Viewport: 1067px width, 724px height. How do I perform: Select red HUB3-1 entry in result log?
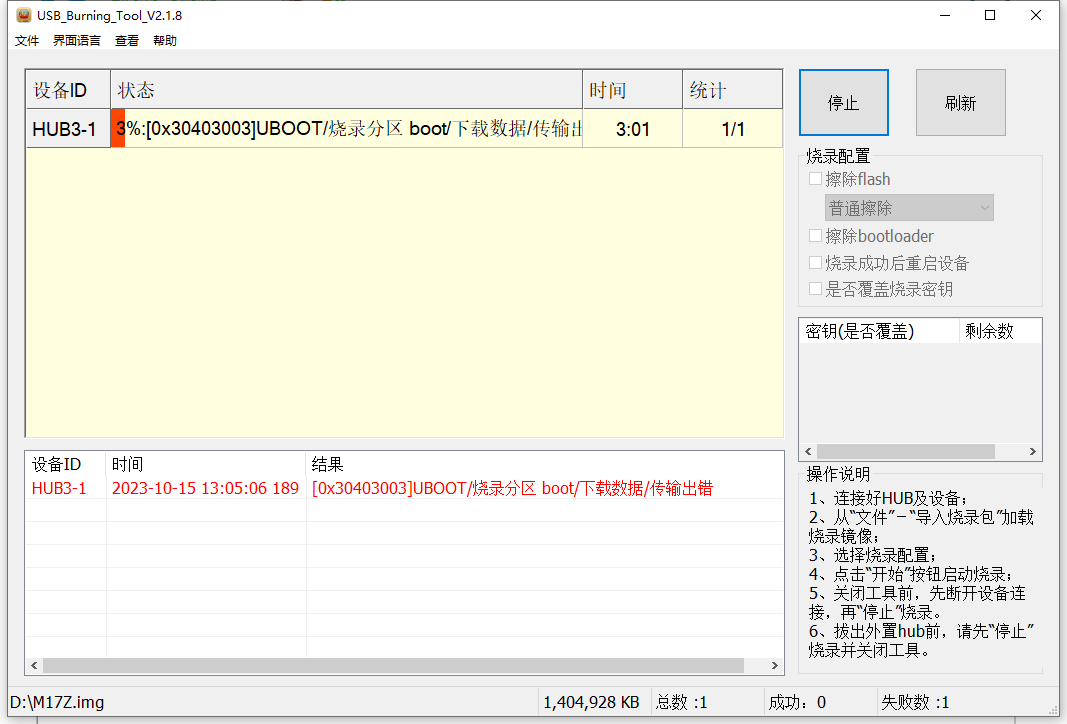[59, 488]
